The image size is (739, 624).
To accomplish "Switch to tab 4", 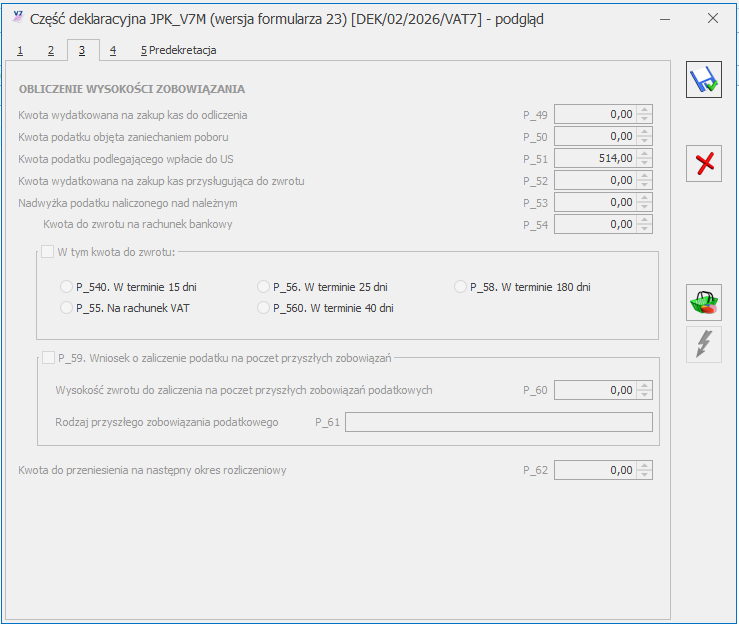I will (112, 50).
